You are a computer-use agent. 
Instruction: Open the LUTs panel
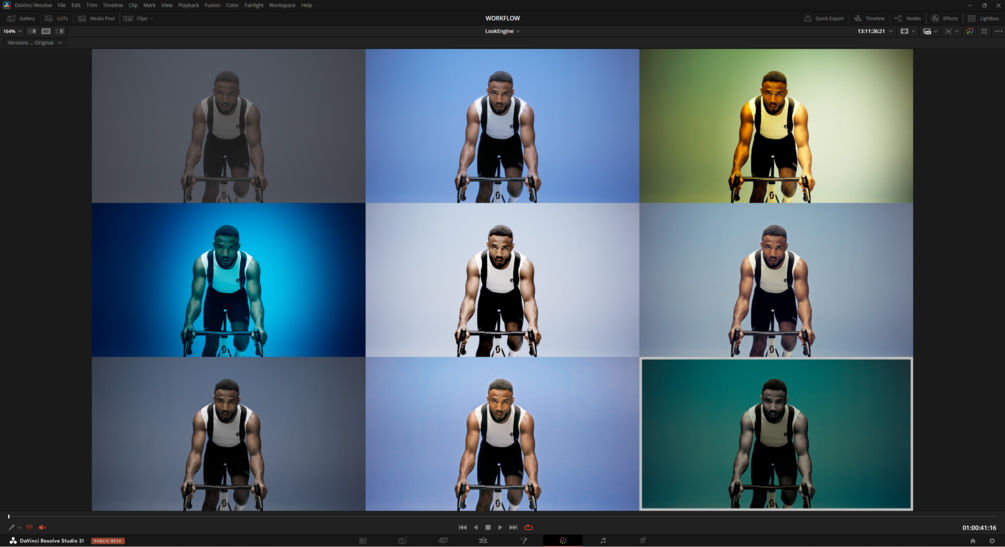[x=56, y=19]
